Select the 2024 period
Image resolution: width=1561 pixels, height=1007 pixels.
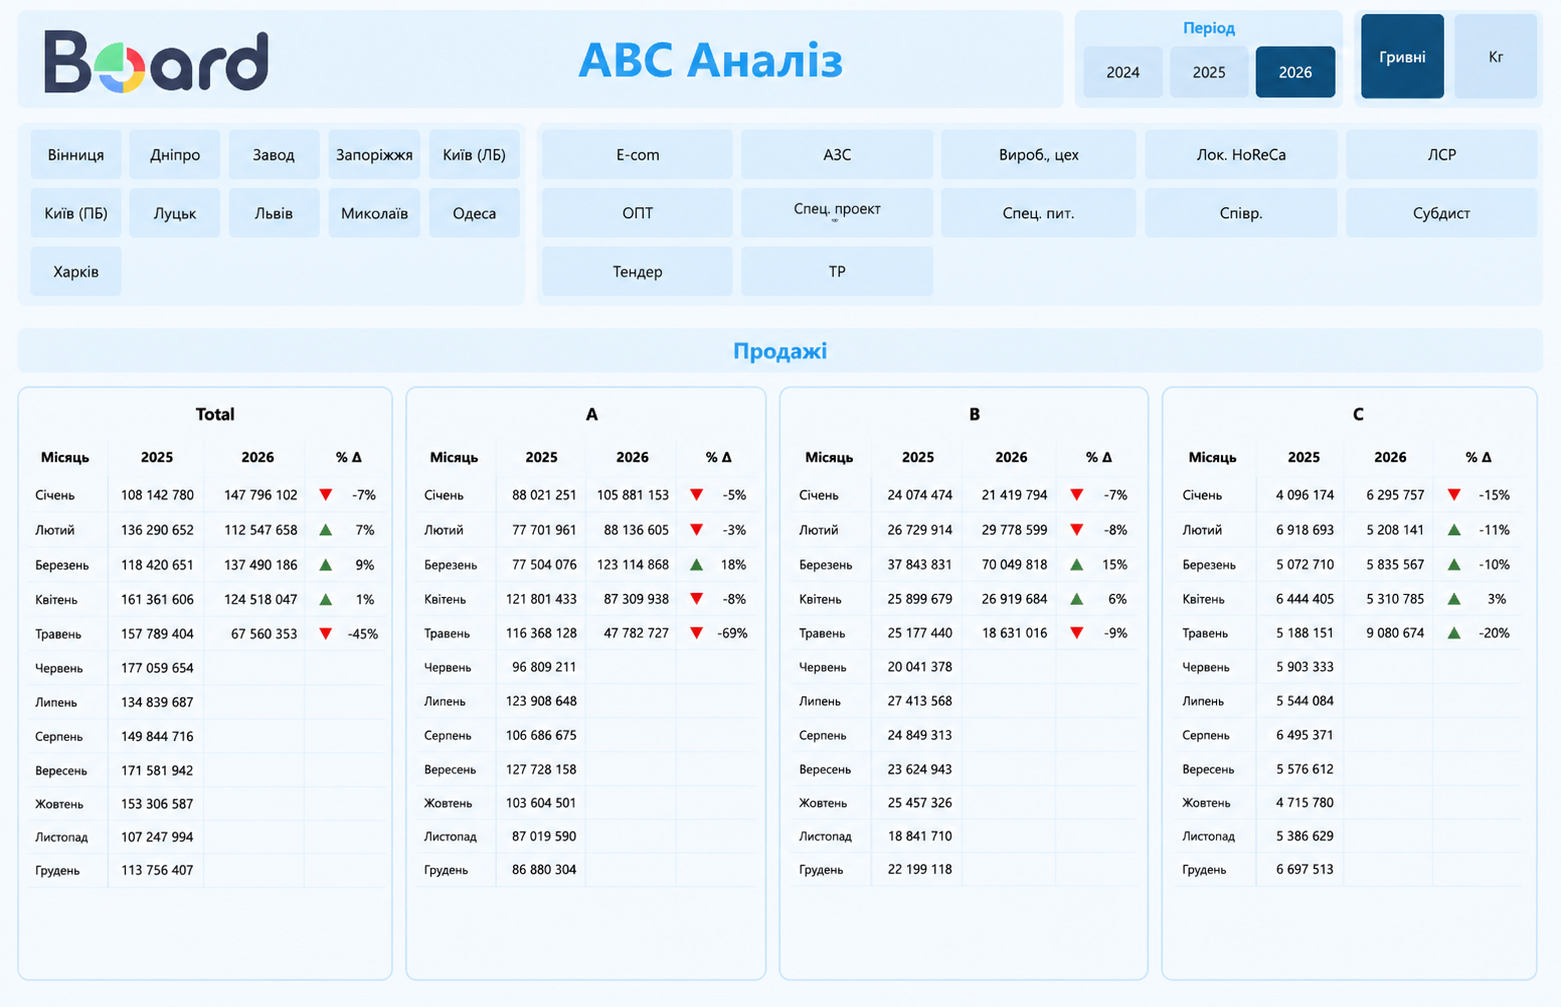point(1123,72)
